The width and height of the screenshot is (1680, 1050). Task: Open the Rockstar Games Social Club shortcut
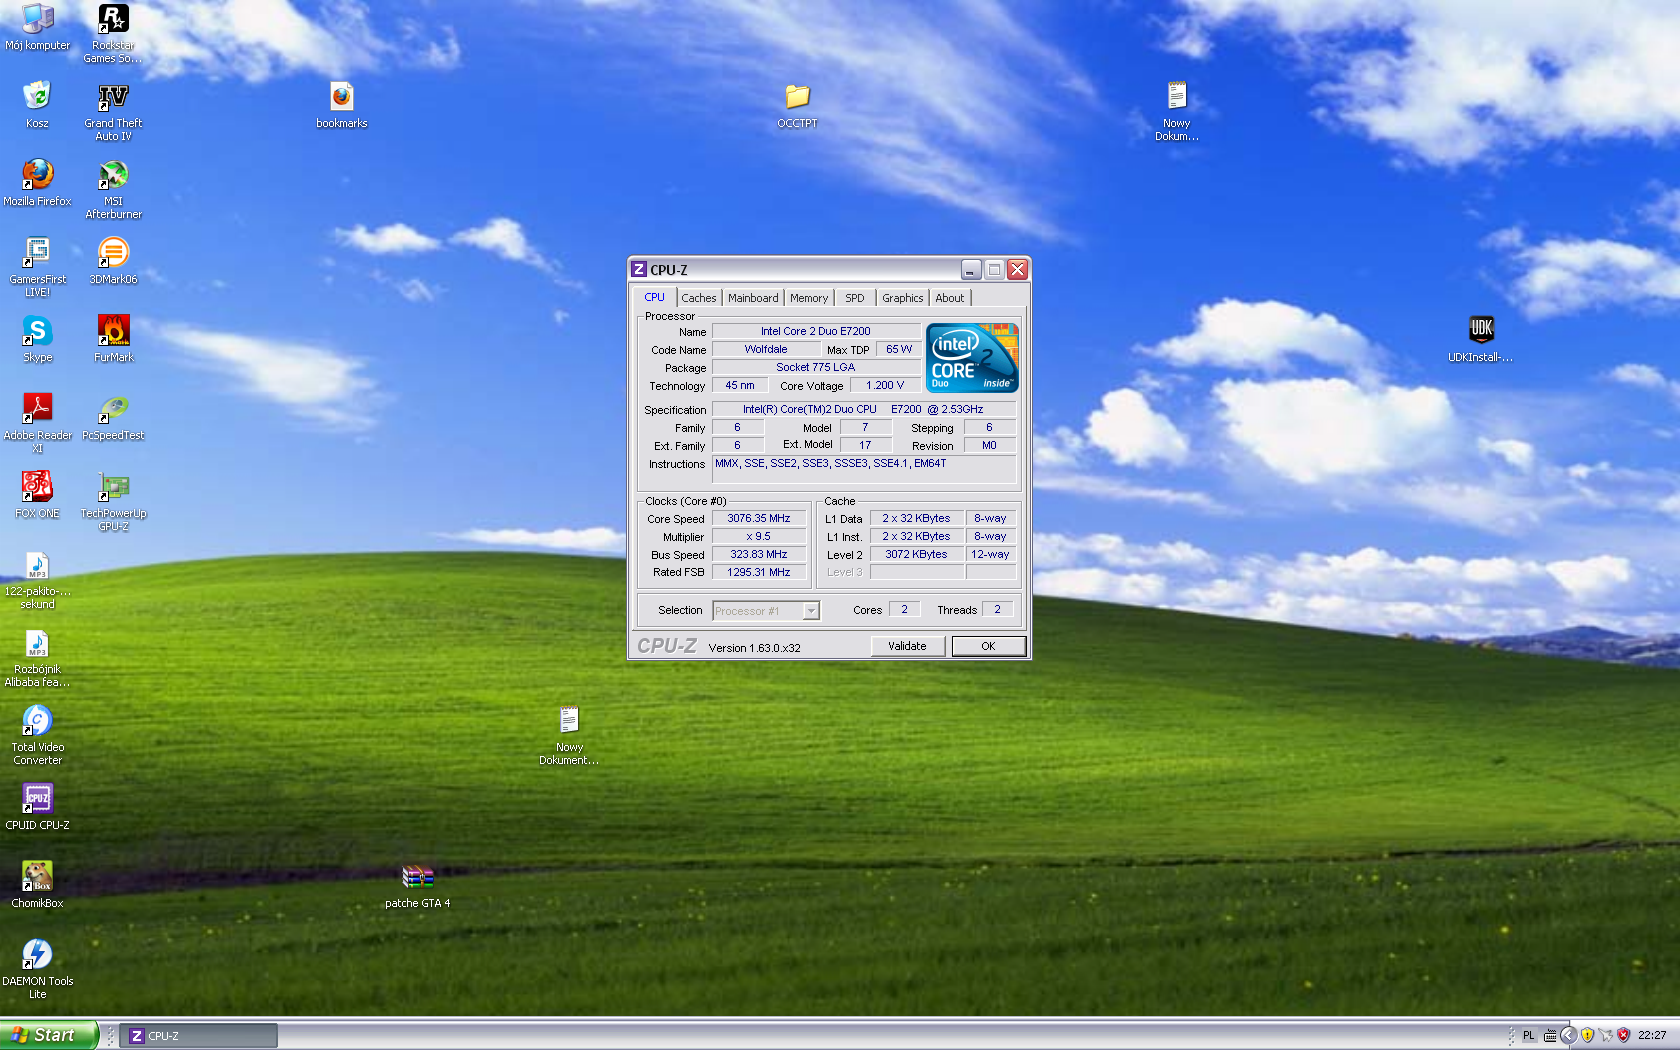coord(113,33)
